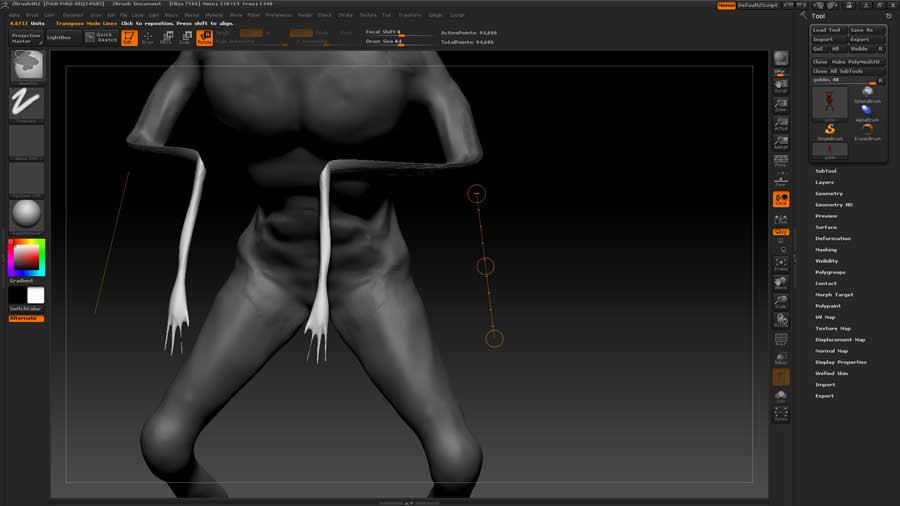
Task: Select the Zoom canvas icon
Action: point(781,105)
